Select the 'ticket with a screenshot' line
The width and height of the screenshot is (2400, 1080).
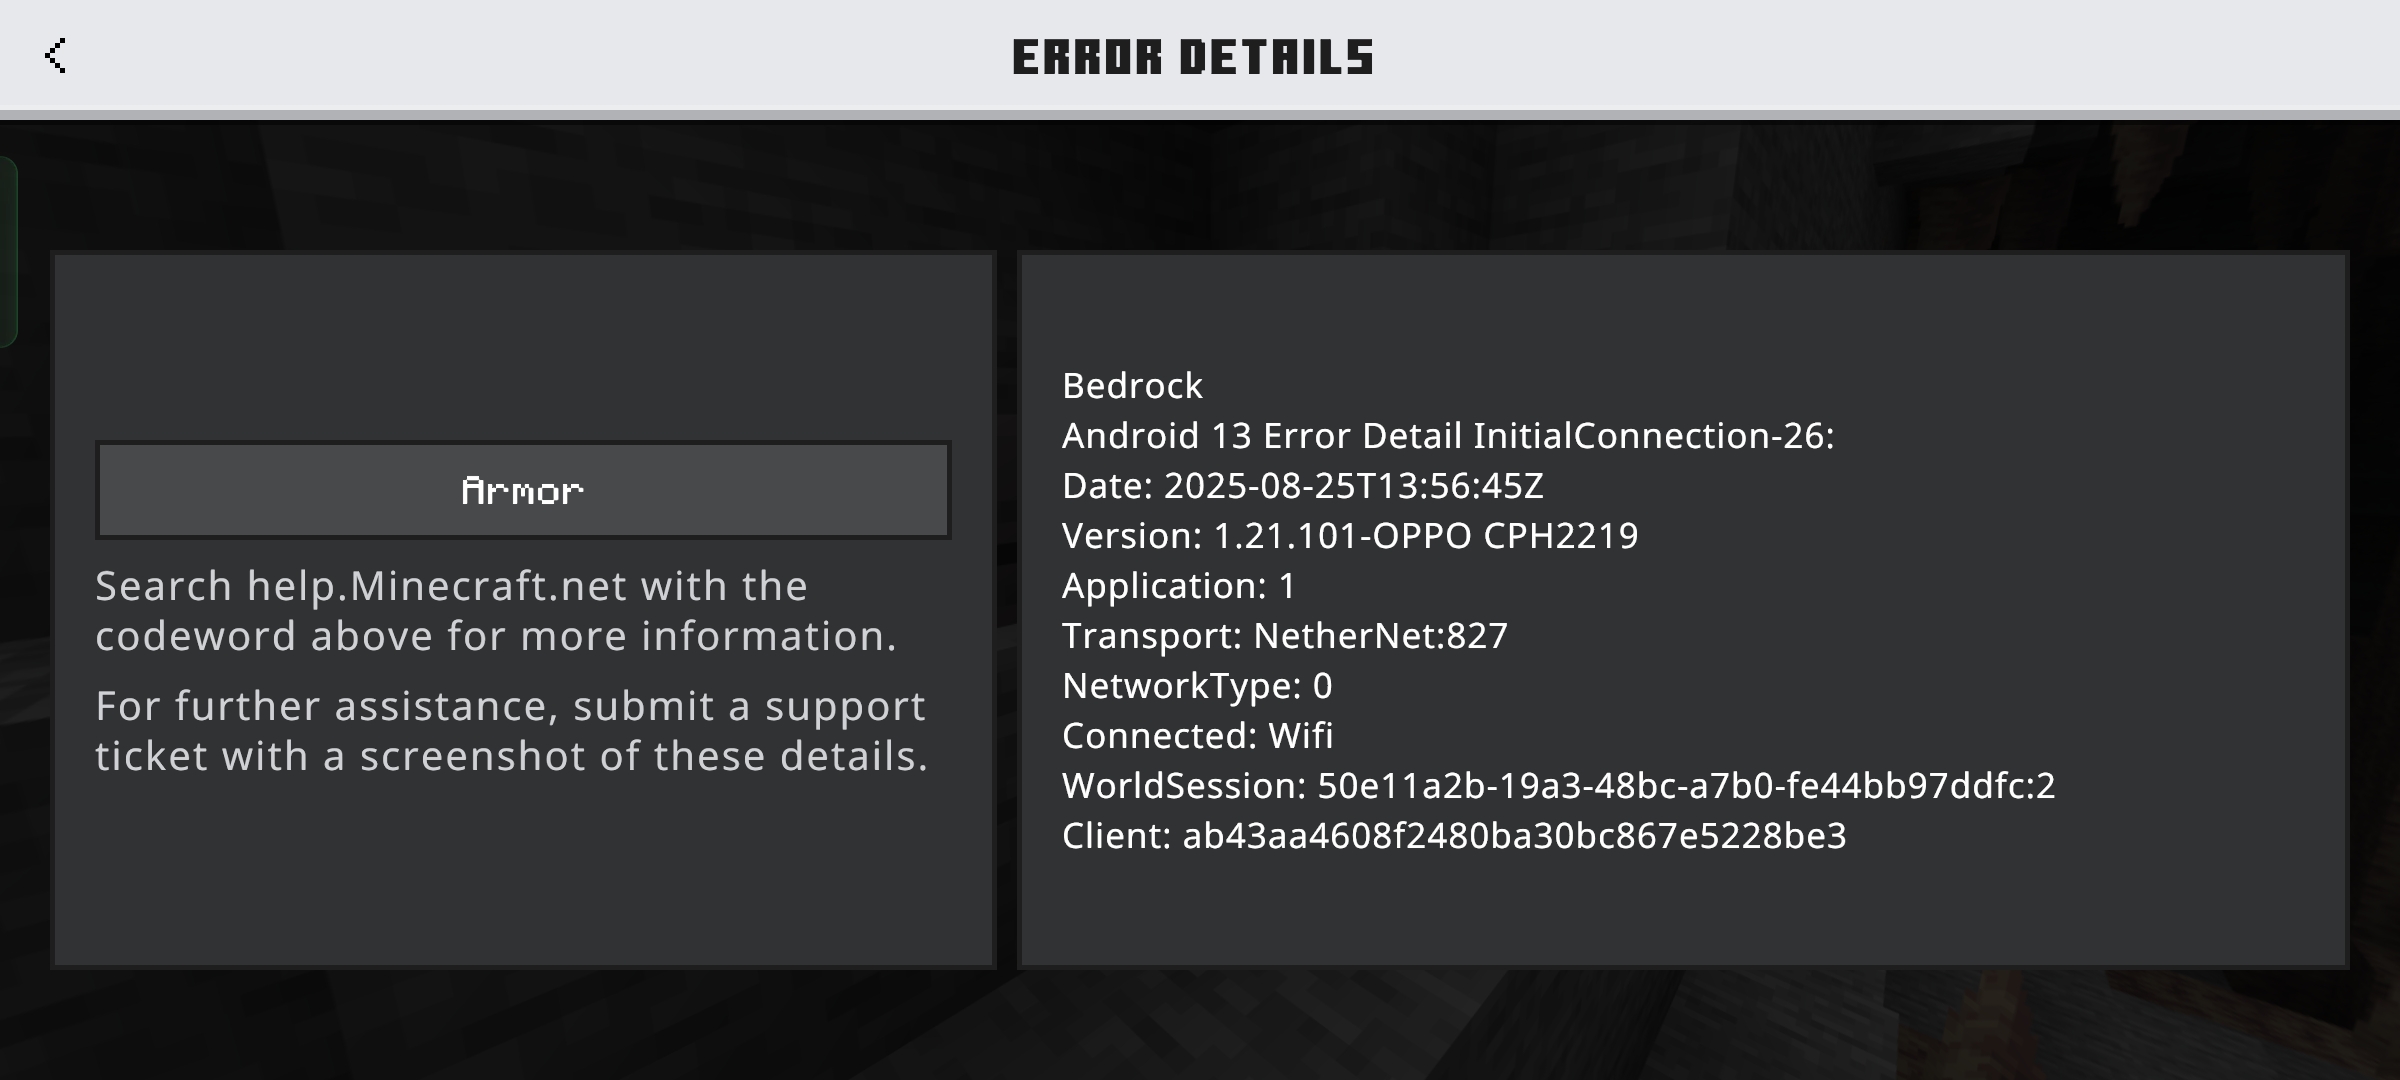[x=512, y=756]
